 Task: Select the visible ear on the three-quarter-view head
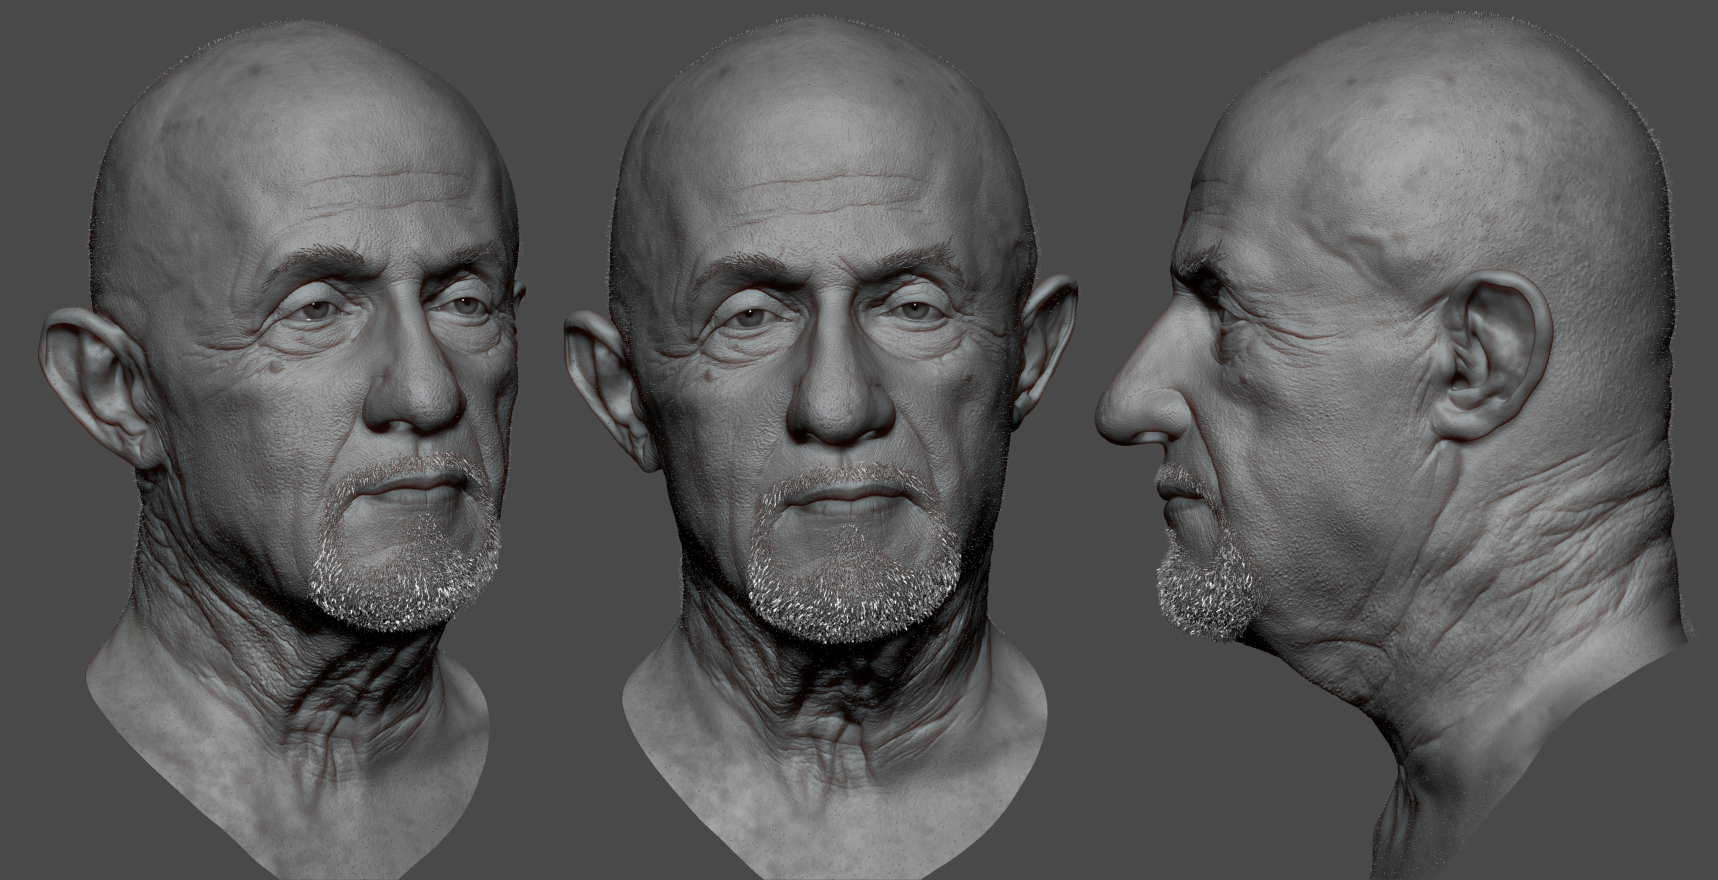98,385
